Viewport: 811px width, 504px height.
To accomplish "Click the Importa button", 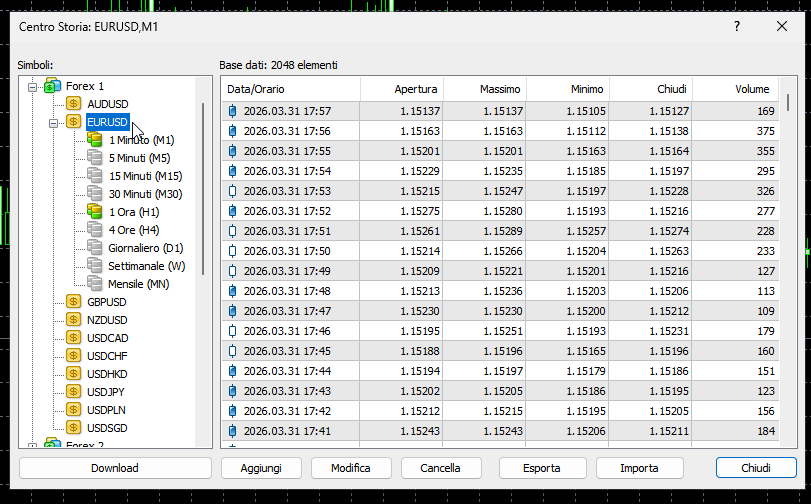I will click(640, 468).
